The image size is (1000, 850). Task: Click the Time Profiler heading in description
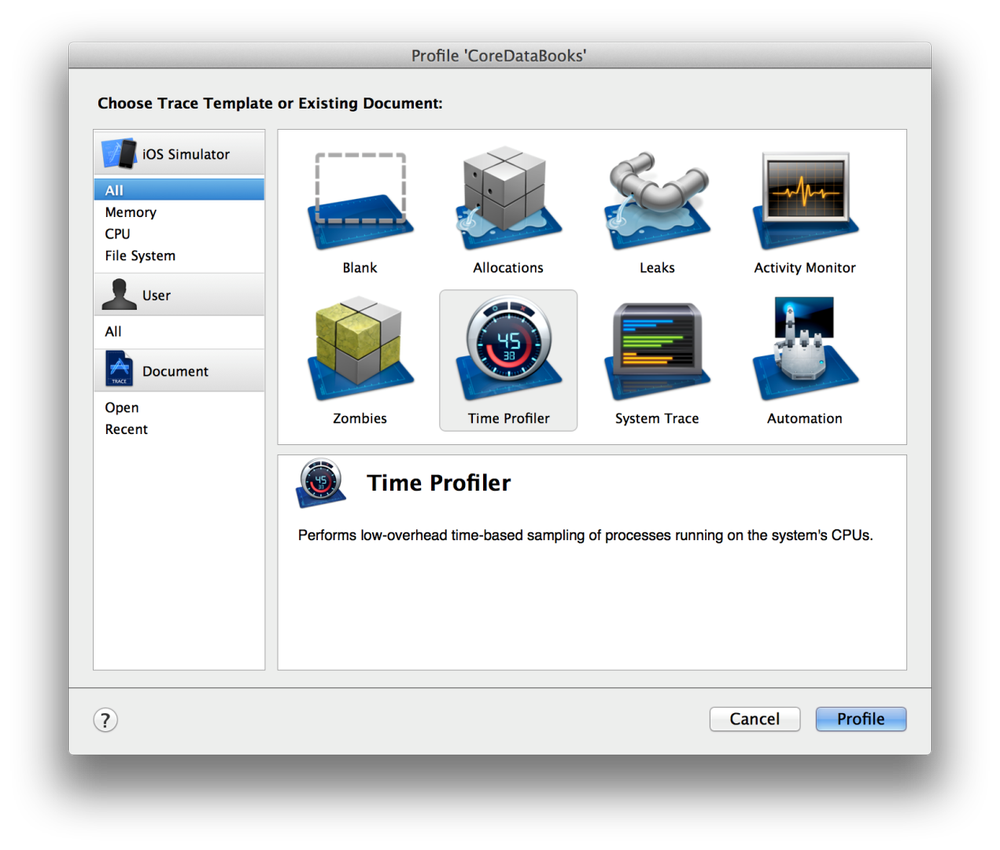tap(439, 483)
